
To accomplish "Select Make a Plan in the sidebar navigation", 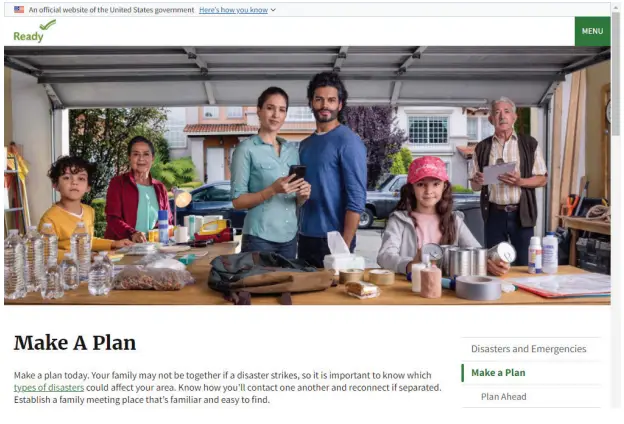I will [x=498, y=373].
